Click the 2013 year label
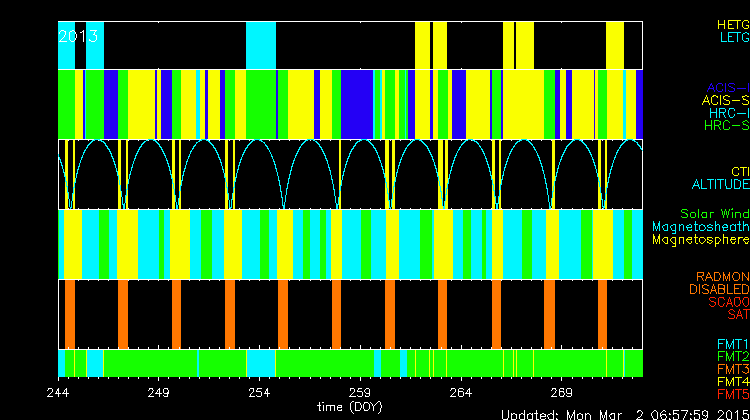Viewport: 750px width, 420px height. [78, 36]
